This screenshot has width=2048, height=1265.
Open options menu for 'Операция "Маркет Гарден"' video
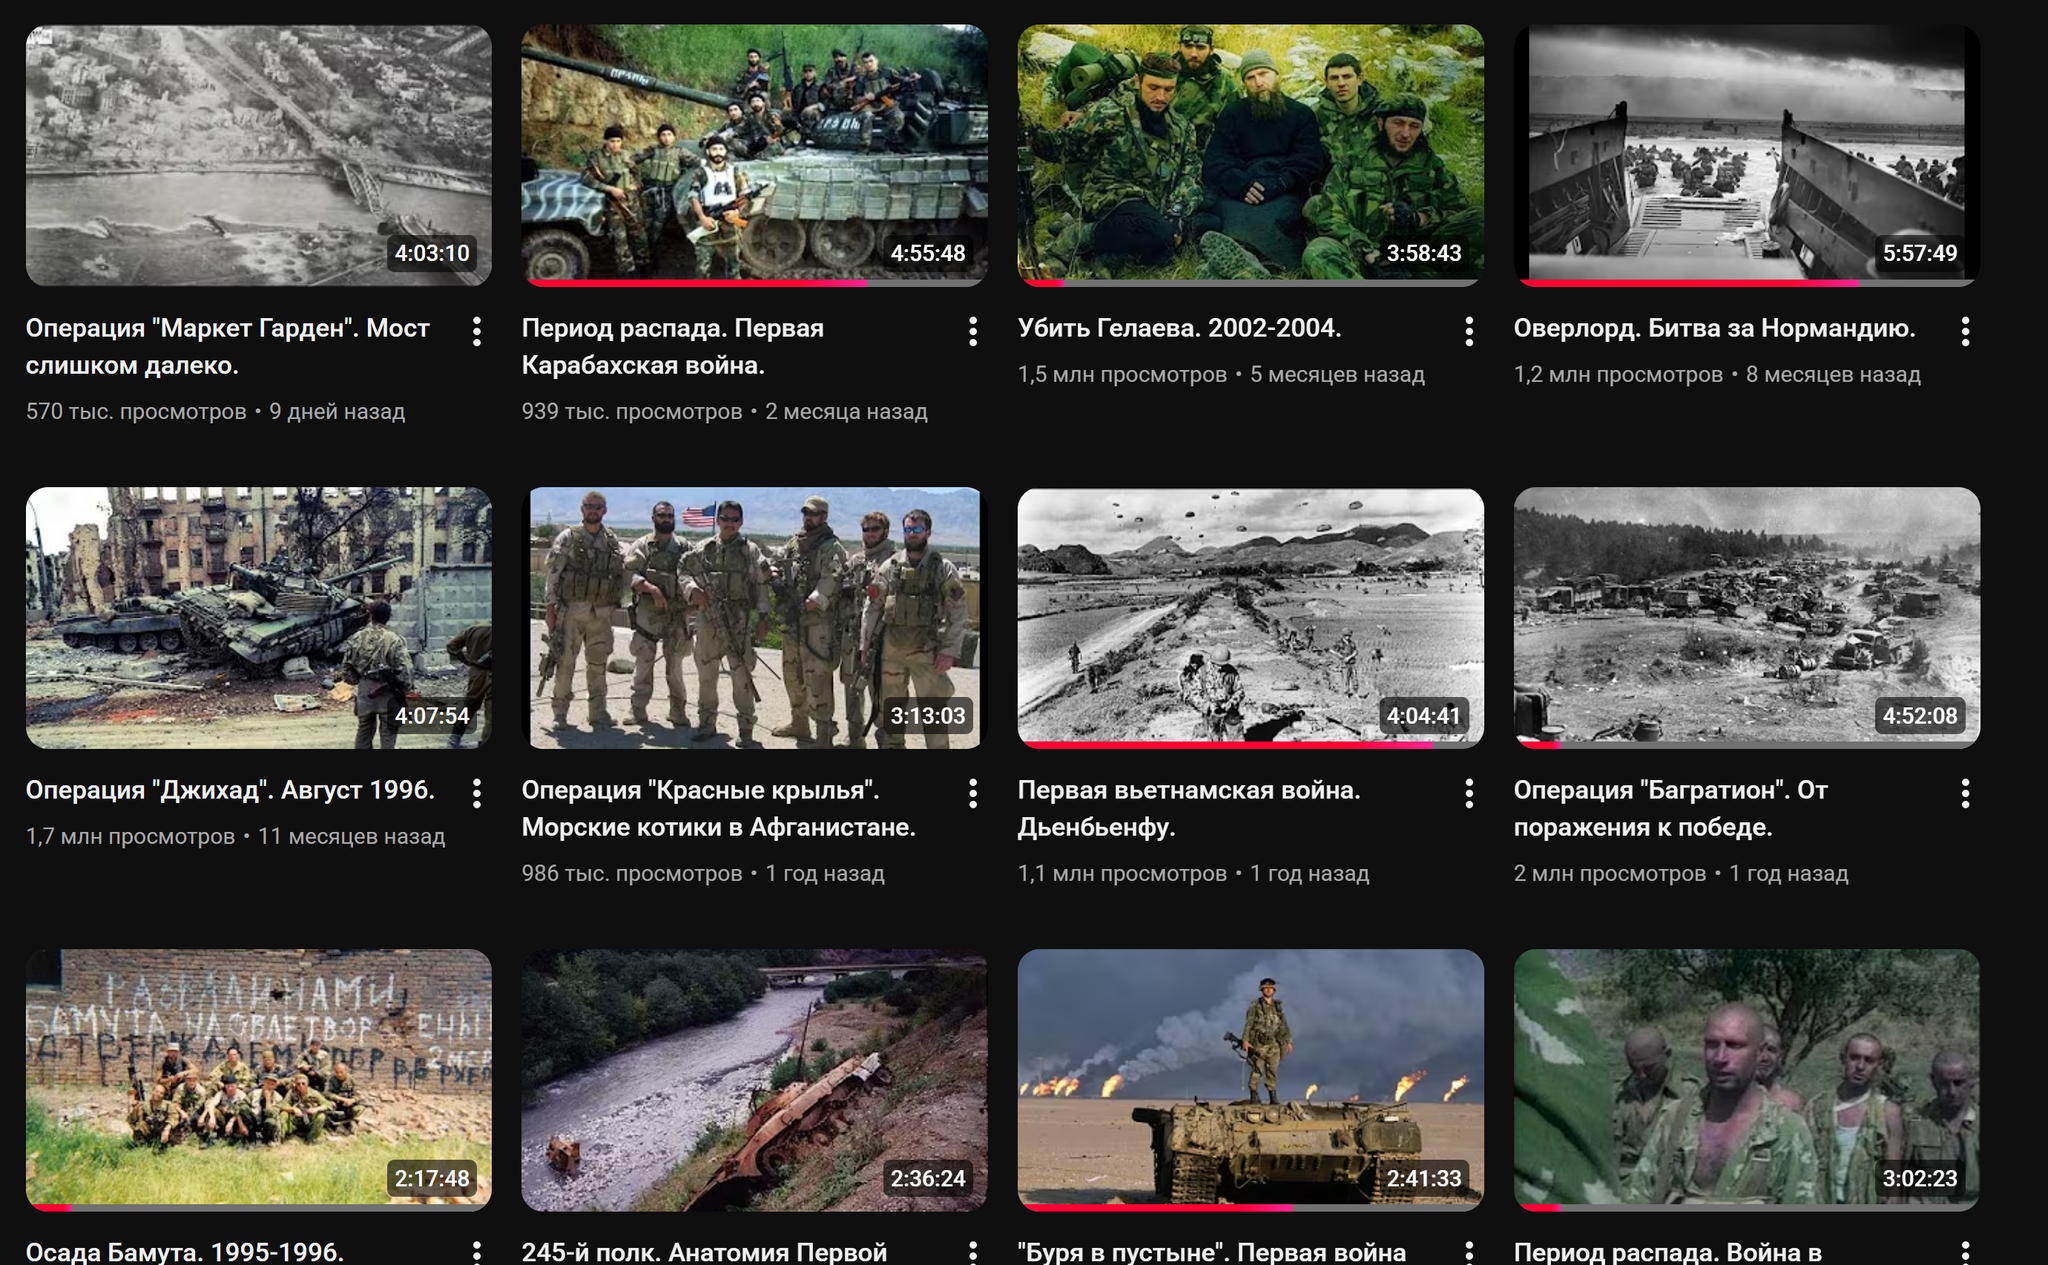click(477, 331)
